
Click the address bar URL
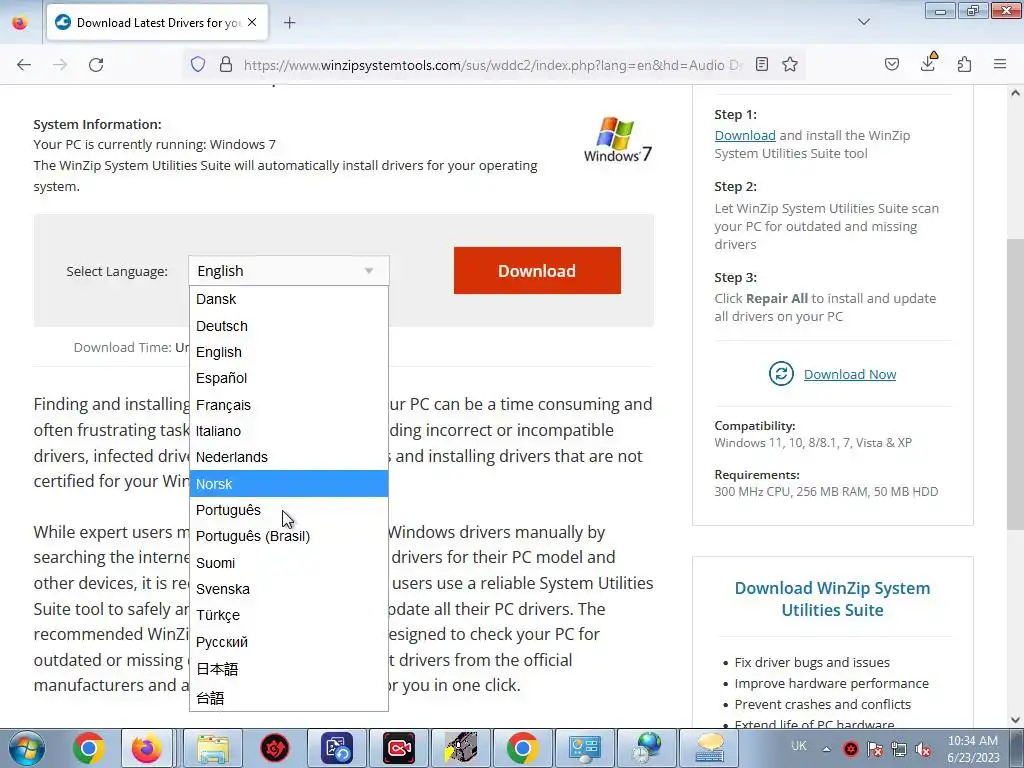click(x=492, y=65)
